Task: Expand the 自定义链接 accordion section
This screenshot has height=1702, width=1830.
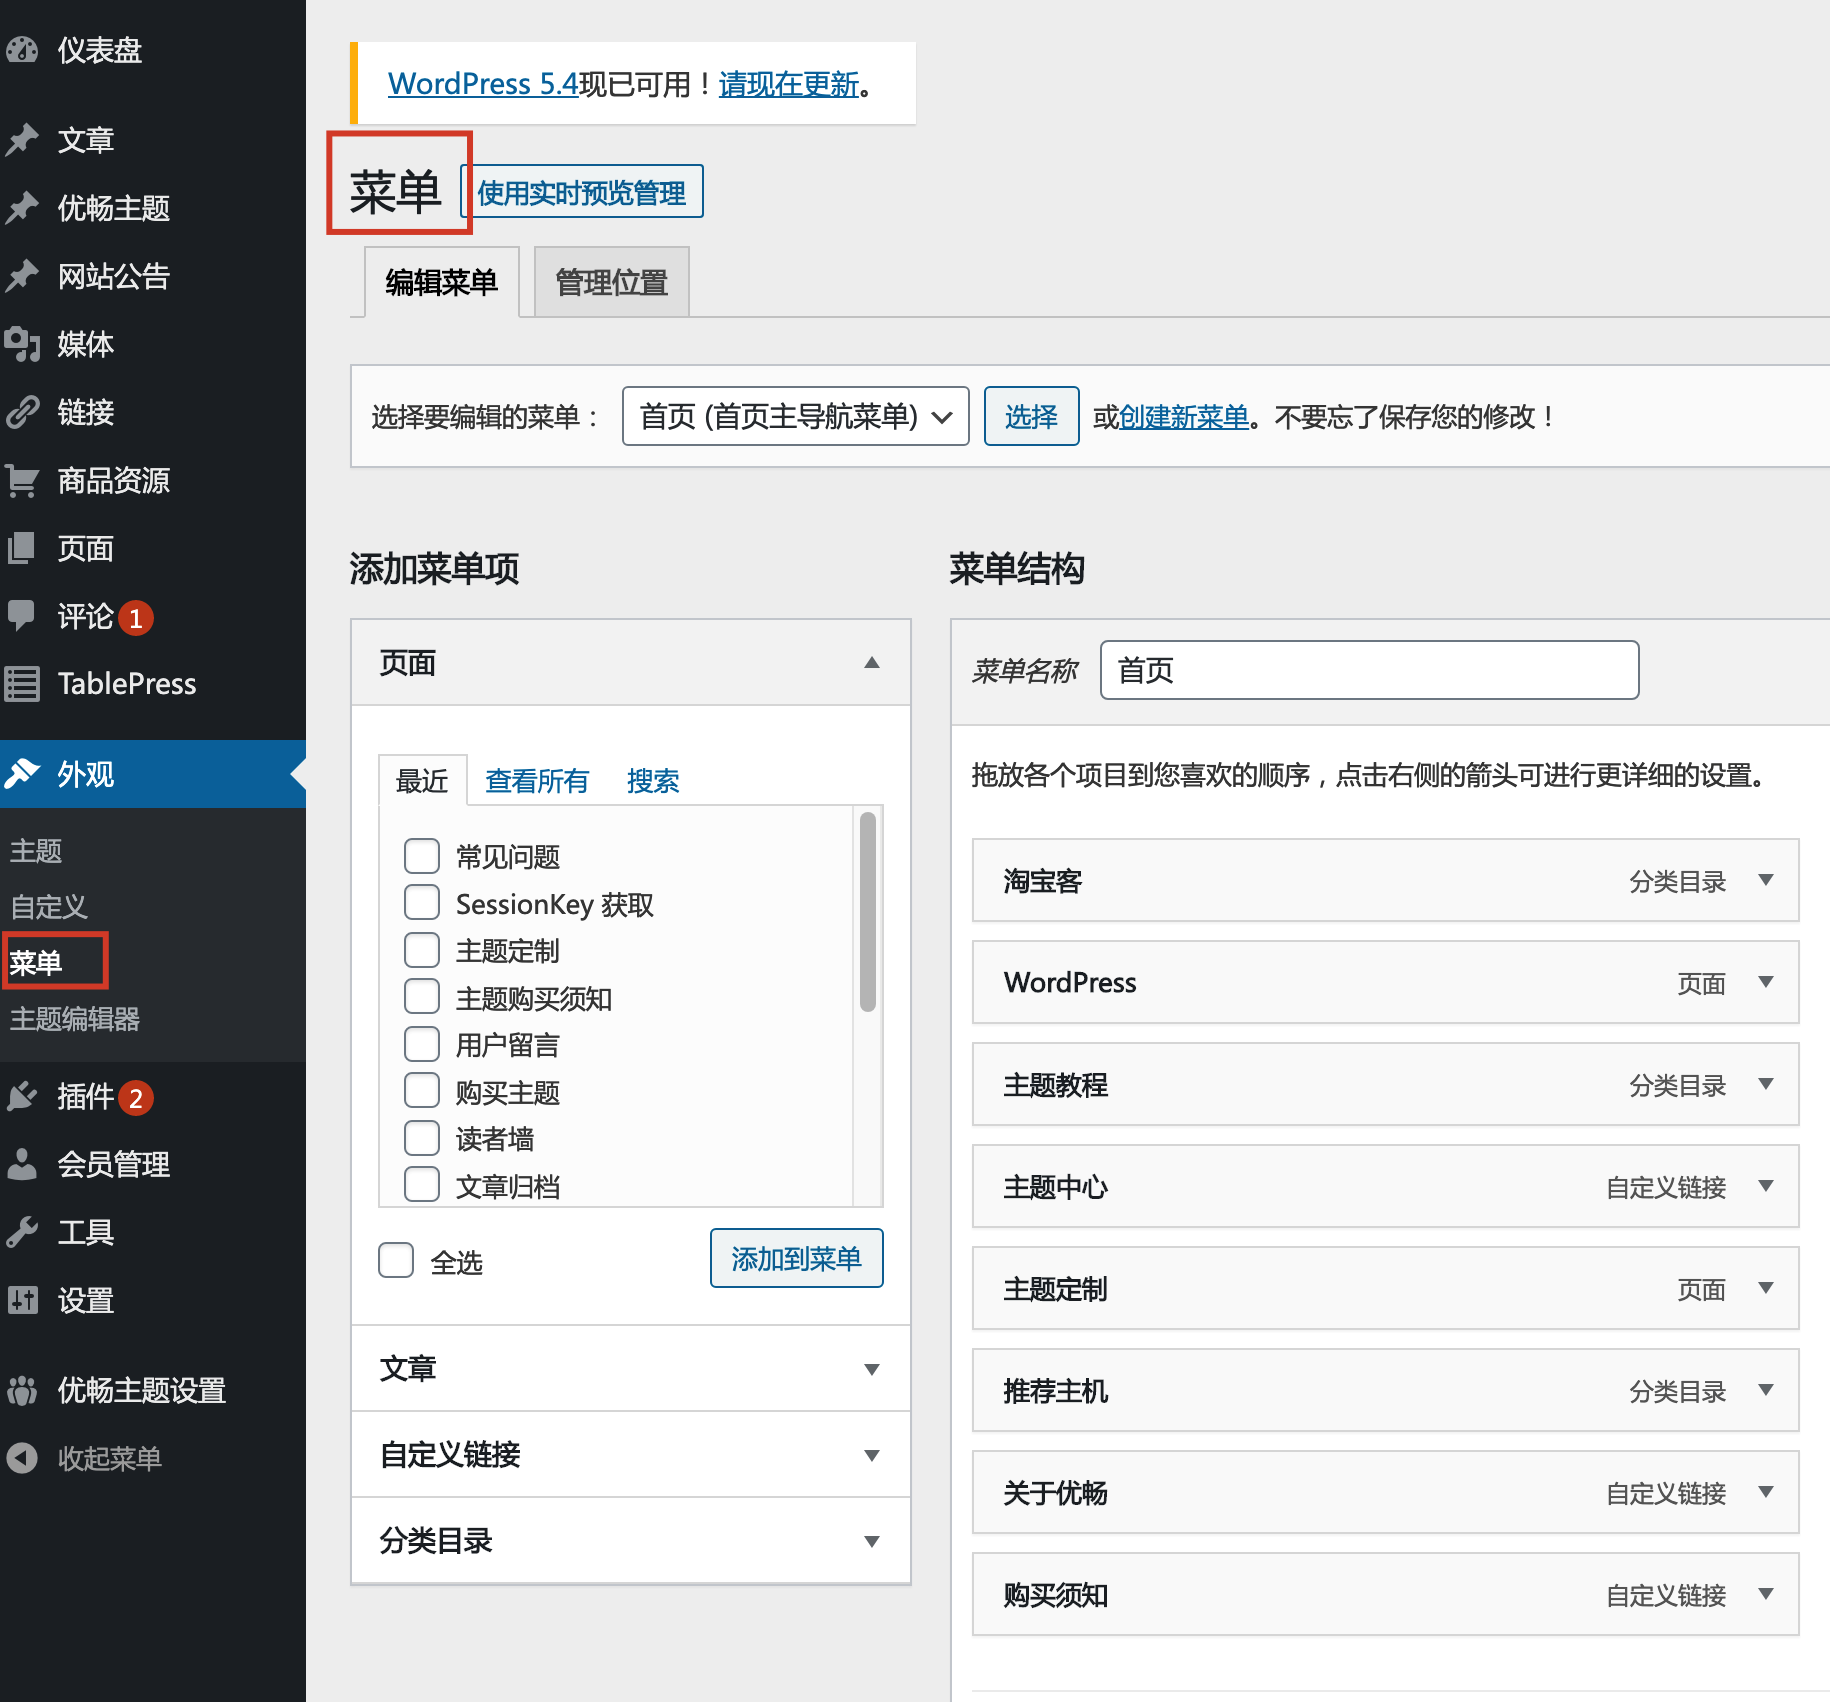Action: coord(630,1454)
